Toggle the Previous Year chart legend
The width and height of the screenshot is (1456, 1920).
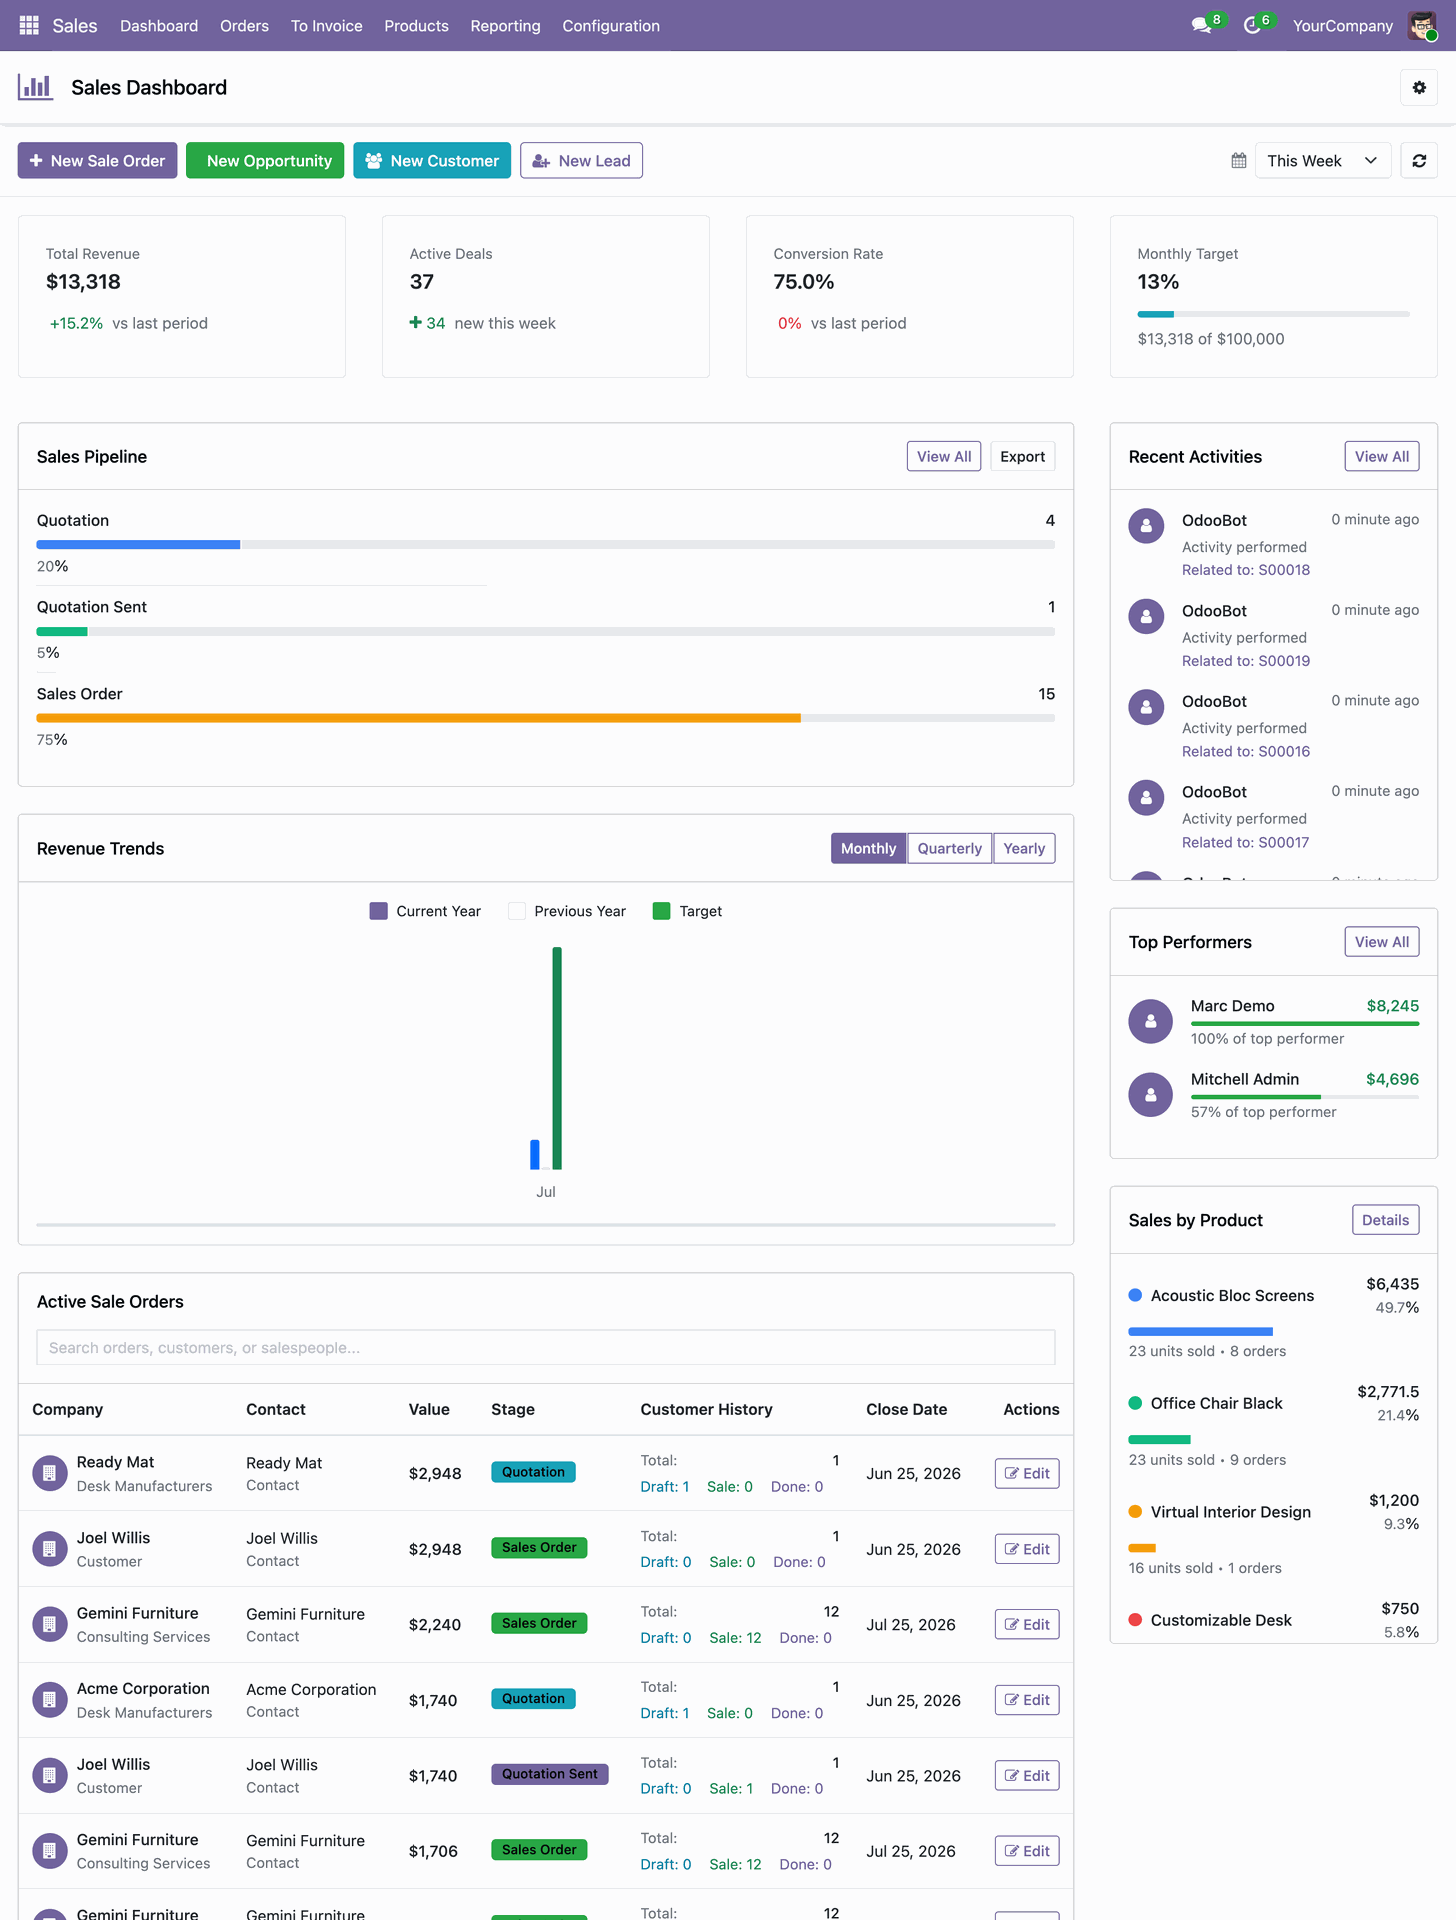tap(567, 911)
